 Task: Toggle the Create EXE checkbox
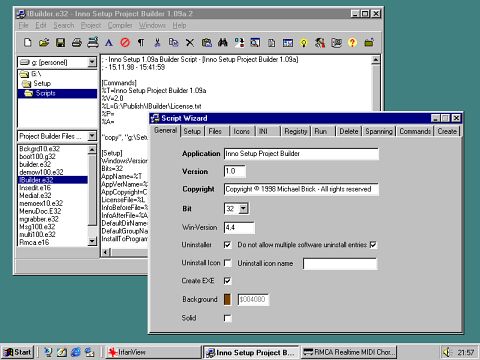tap(228, 281)
